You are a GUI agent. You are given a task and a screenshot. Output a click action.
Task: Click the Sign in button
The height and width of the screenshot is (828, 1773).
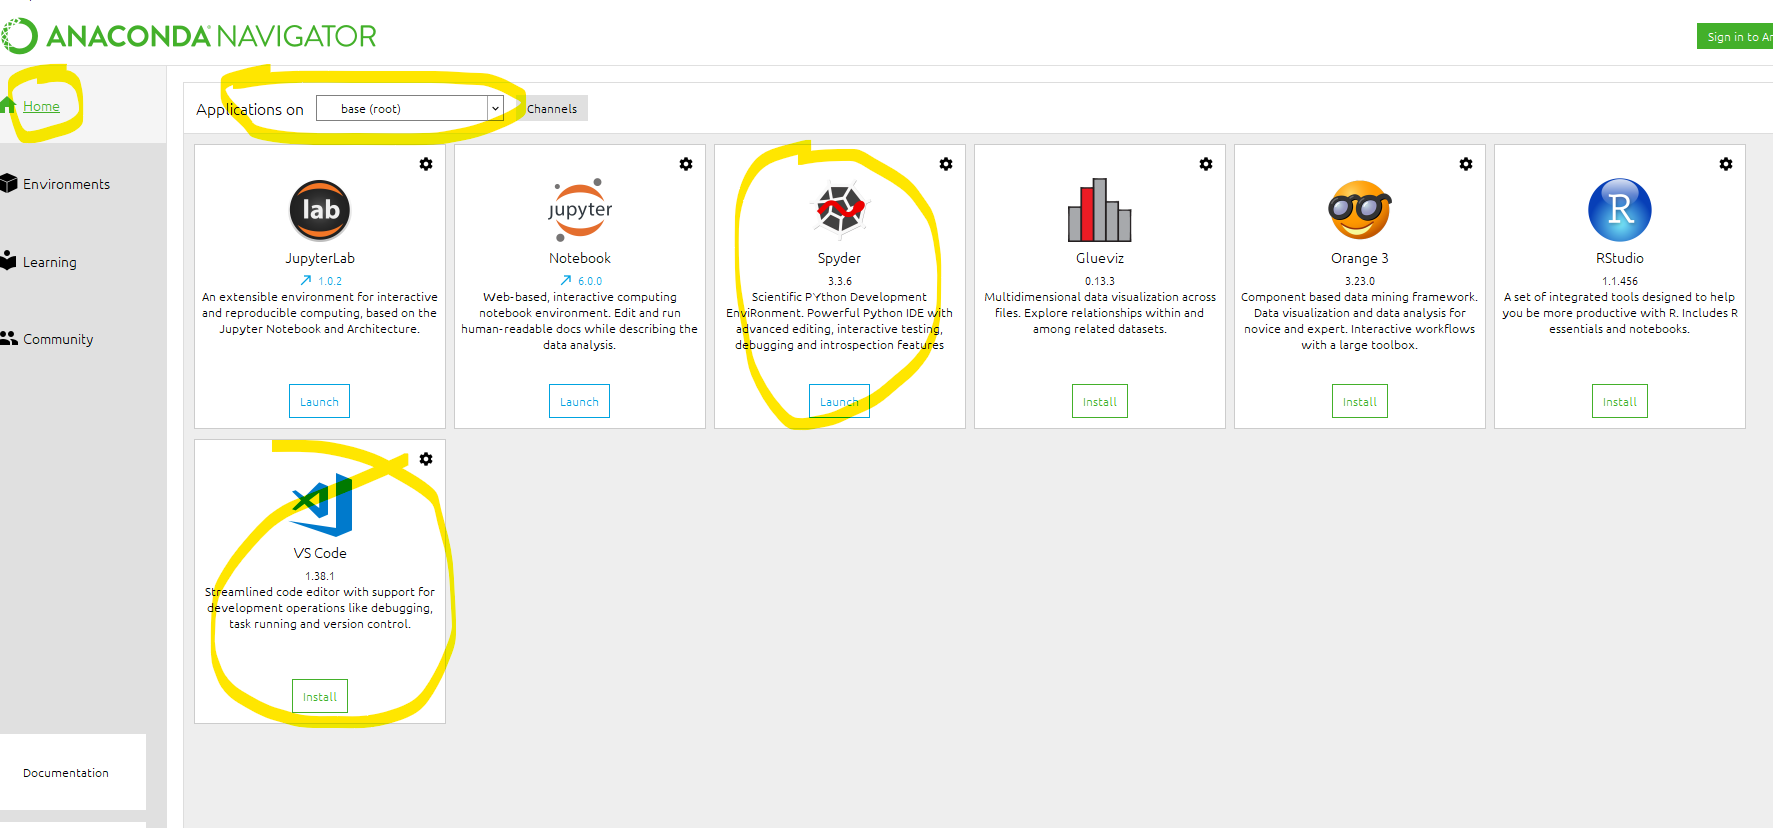point(1735,36)
